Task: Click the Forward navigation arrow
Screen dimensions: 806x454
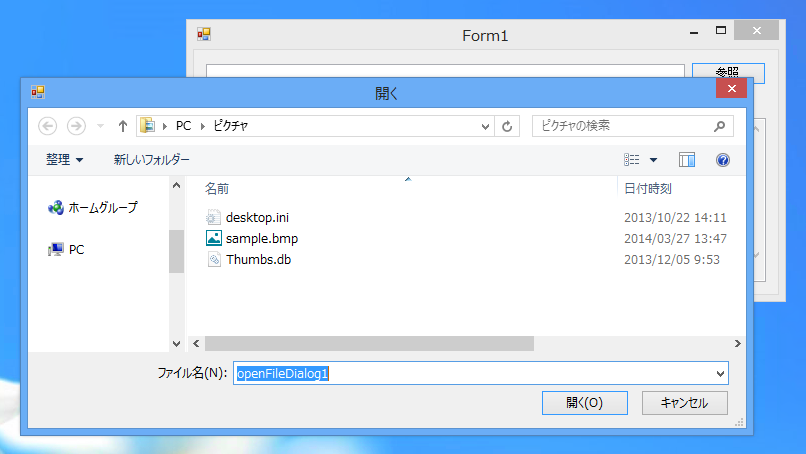Action: (x=76, y=126)
